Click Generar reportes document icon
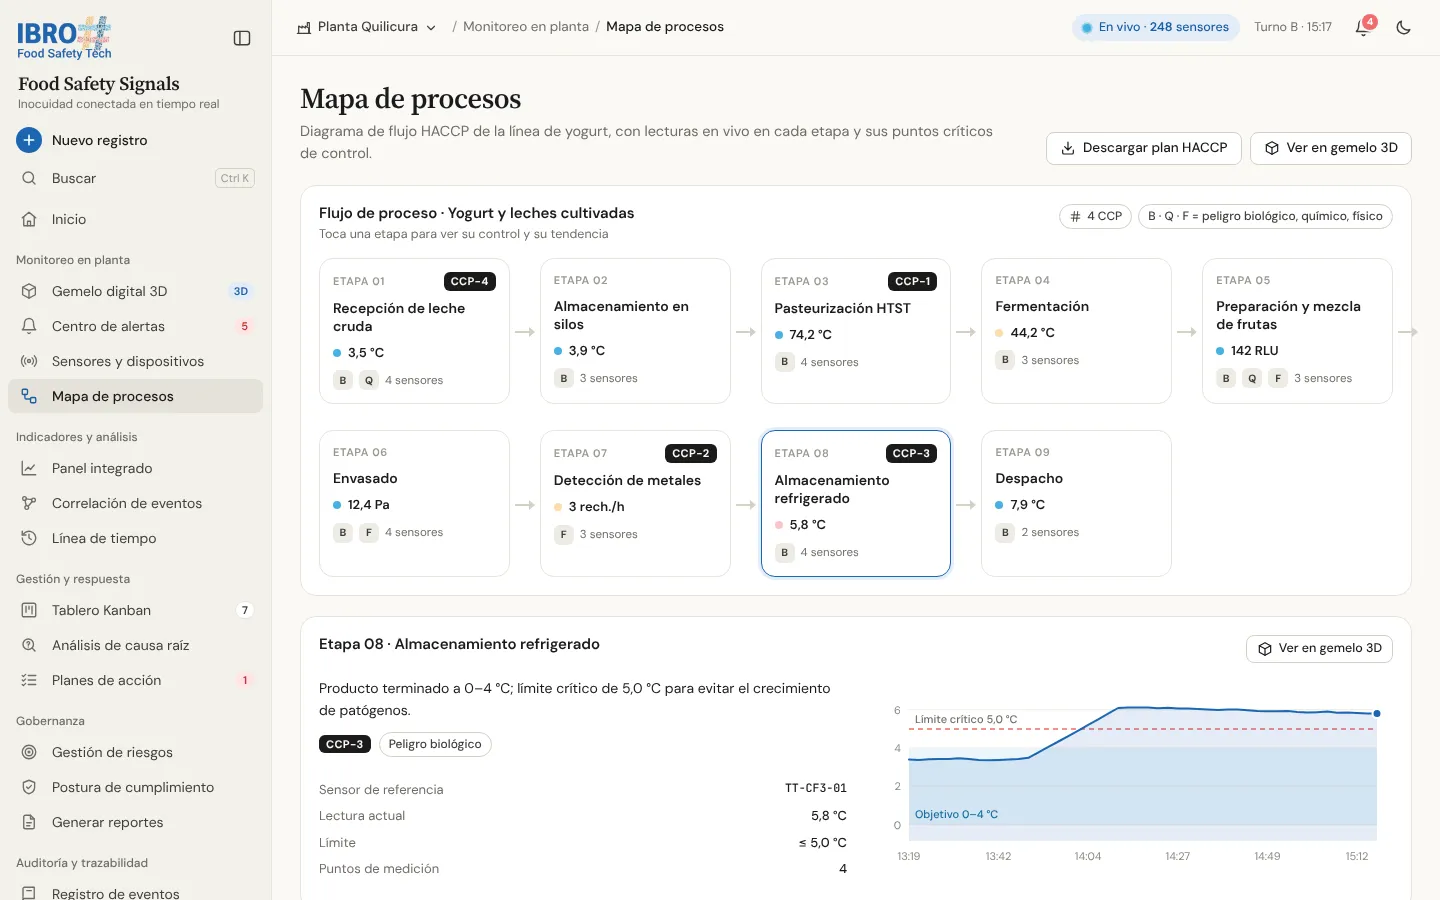 tap(29, 822)
